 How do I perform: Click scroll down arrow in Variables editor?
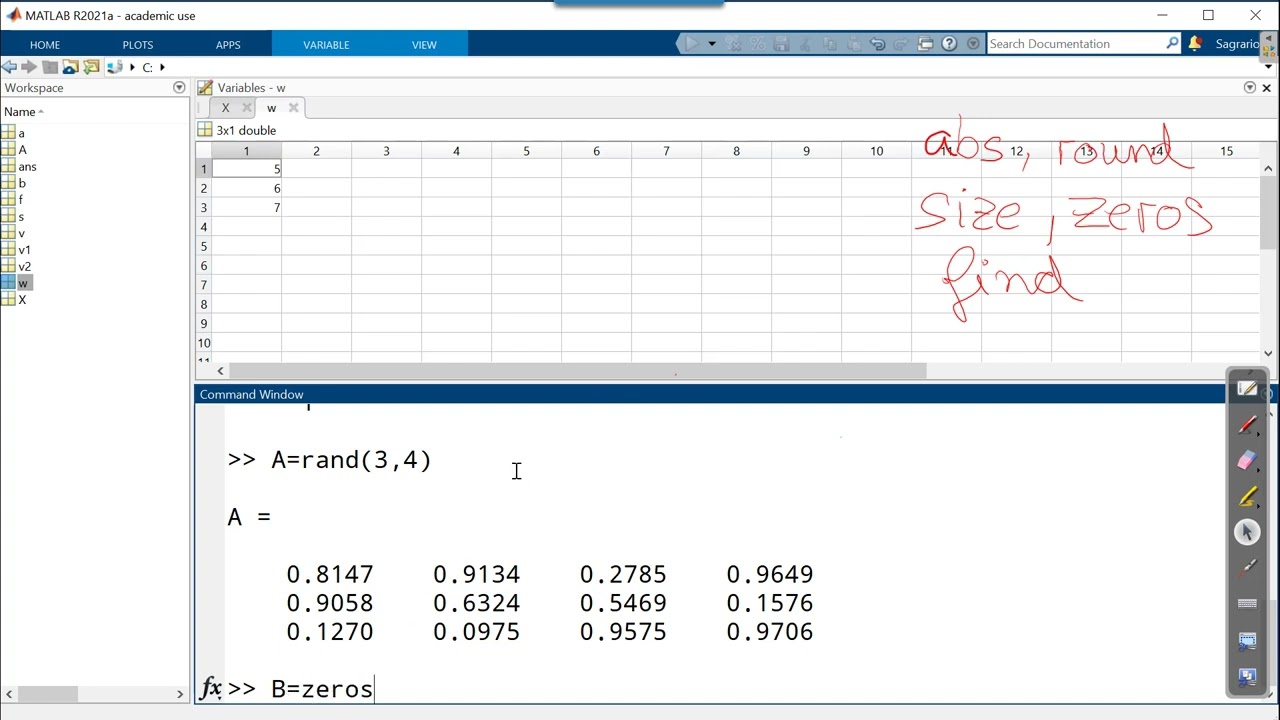[x=1269, y=352]
